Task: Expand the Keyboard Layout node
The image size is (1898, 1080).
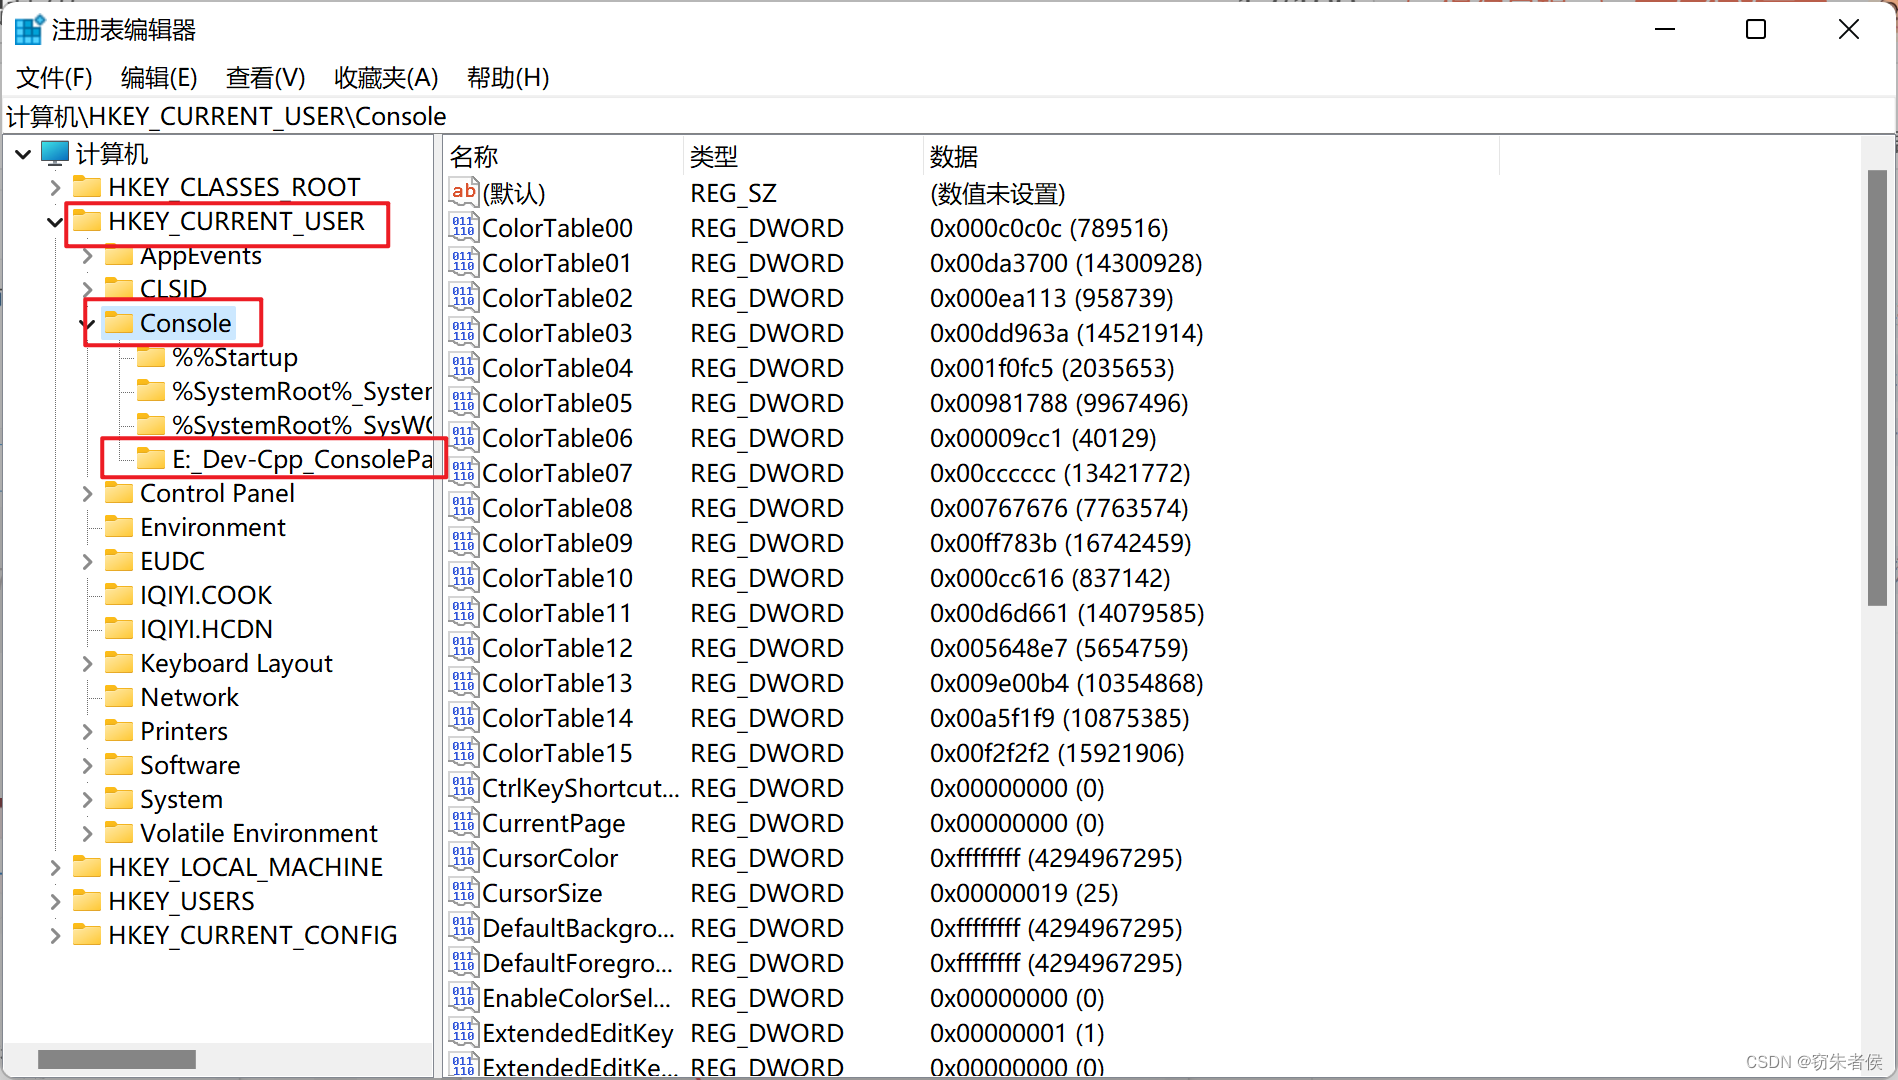Action: click(x=87, y=662)
